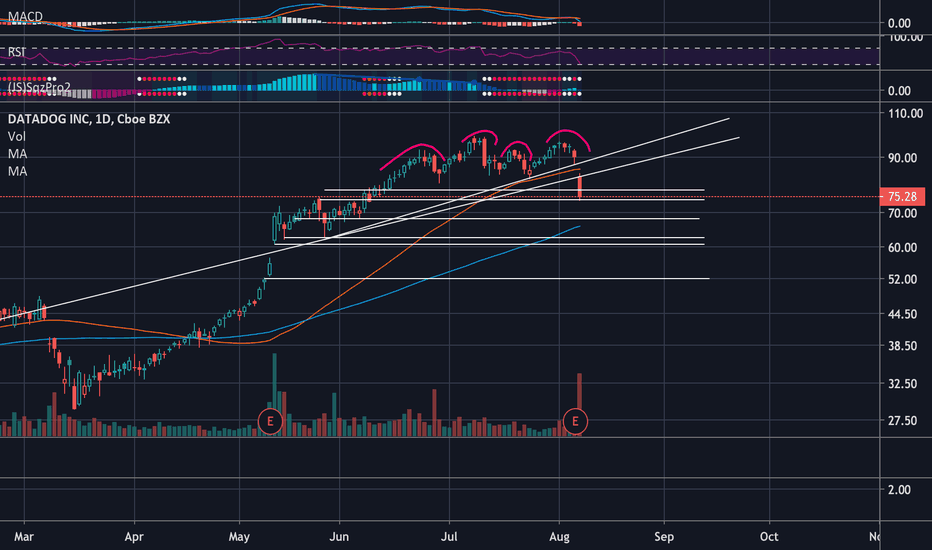The image size is (932, 550).
Task: Select the first MA label
Action: 17,154
